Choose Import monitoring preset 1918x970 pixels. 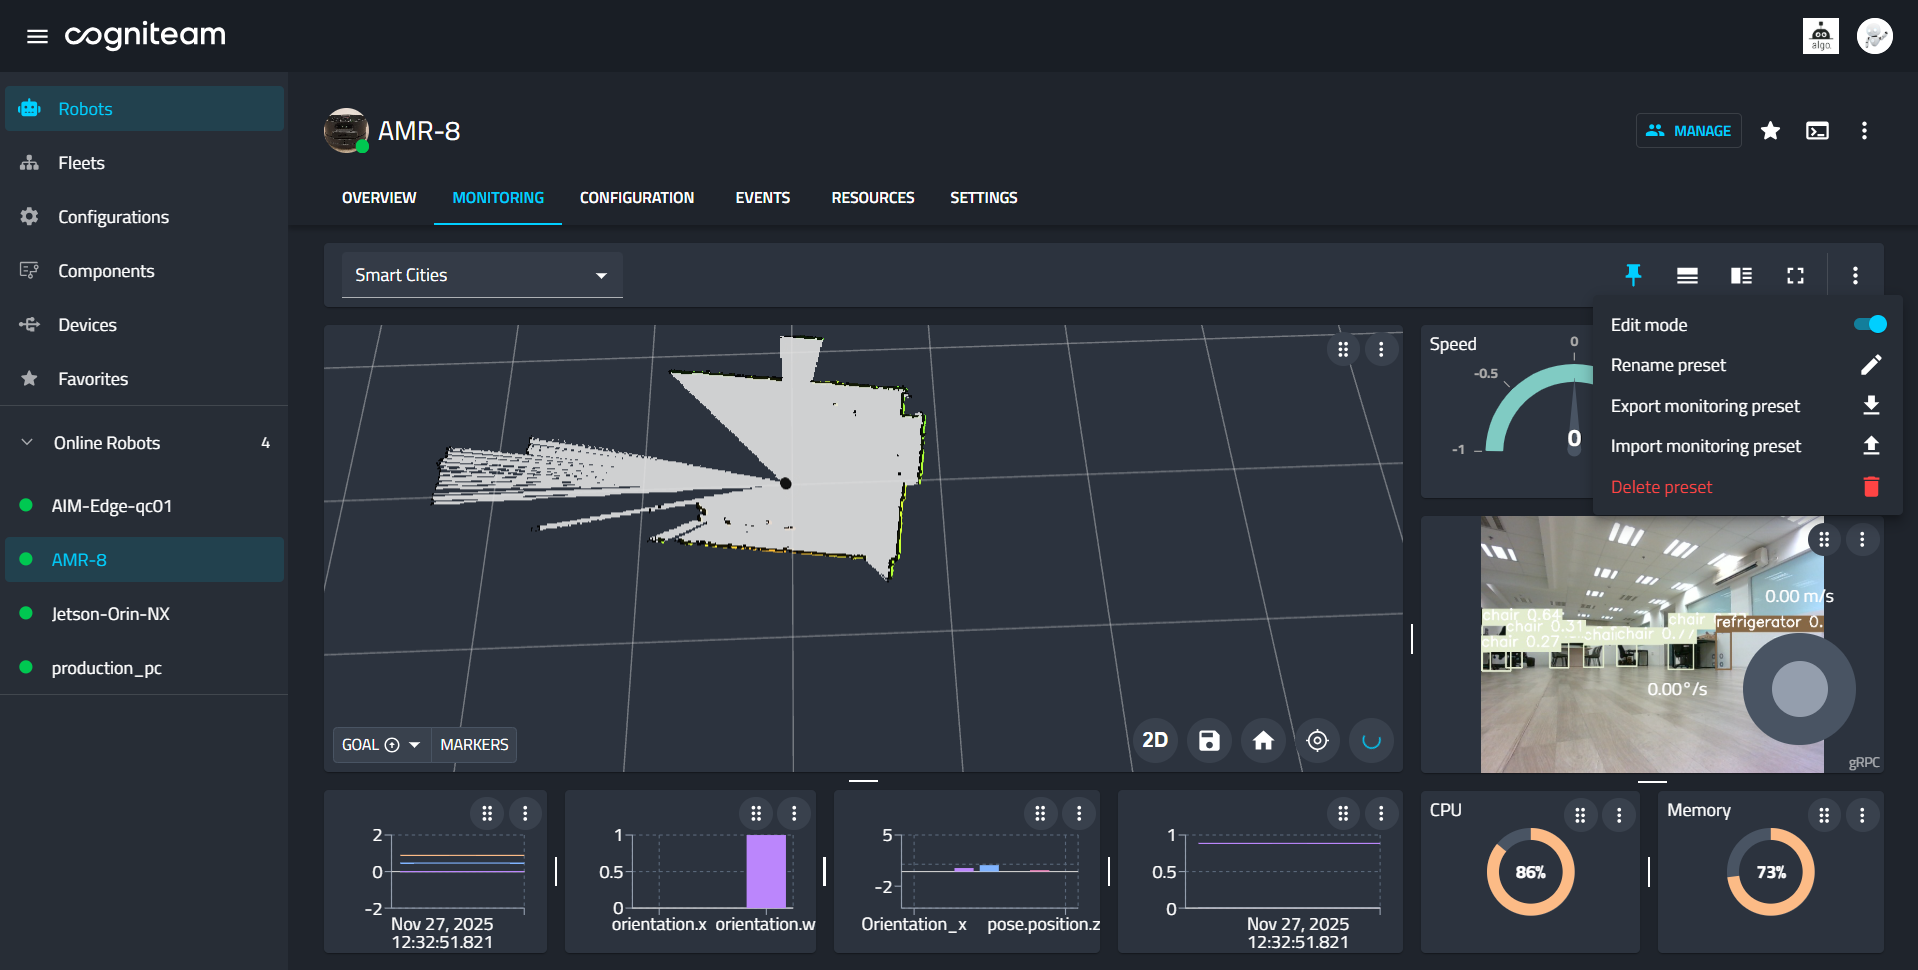tap(1747, 446)
